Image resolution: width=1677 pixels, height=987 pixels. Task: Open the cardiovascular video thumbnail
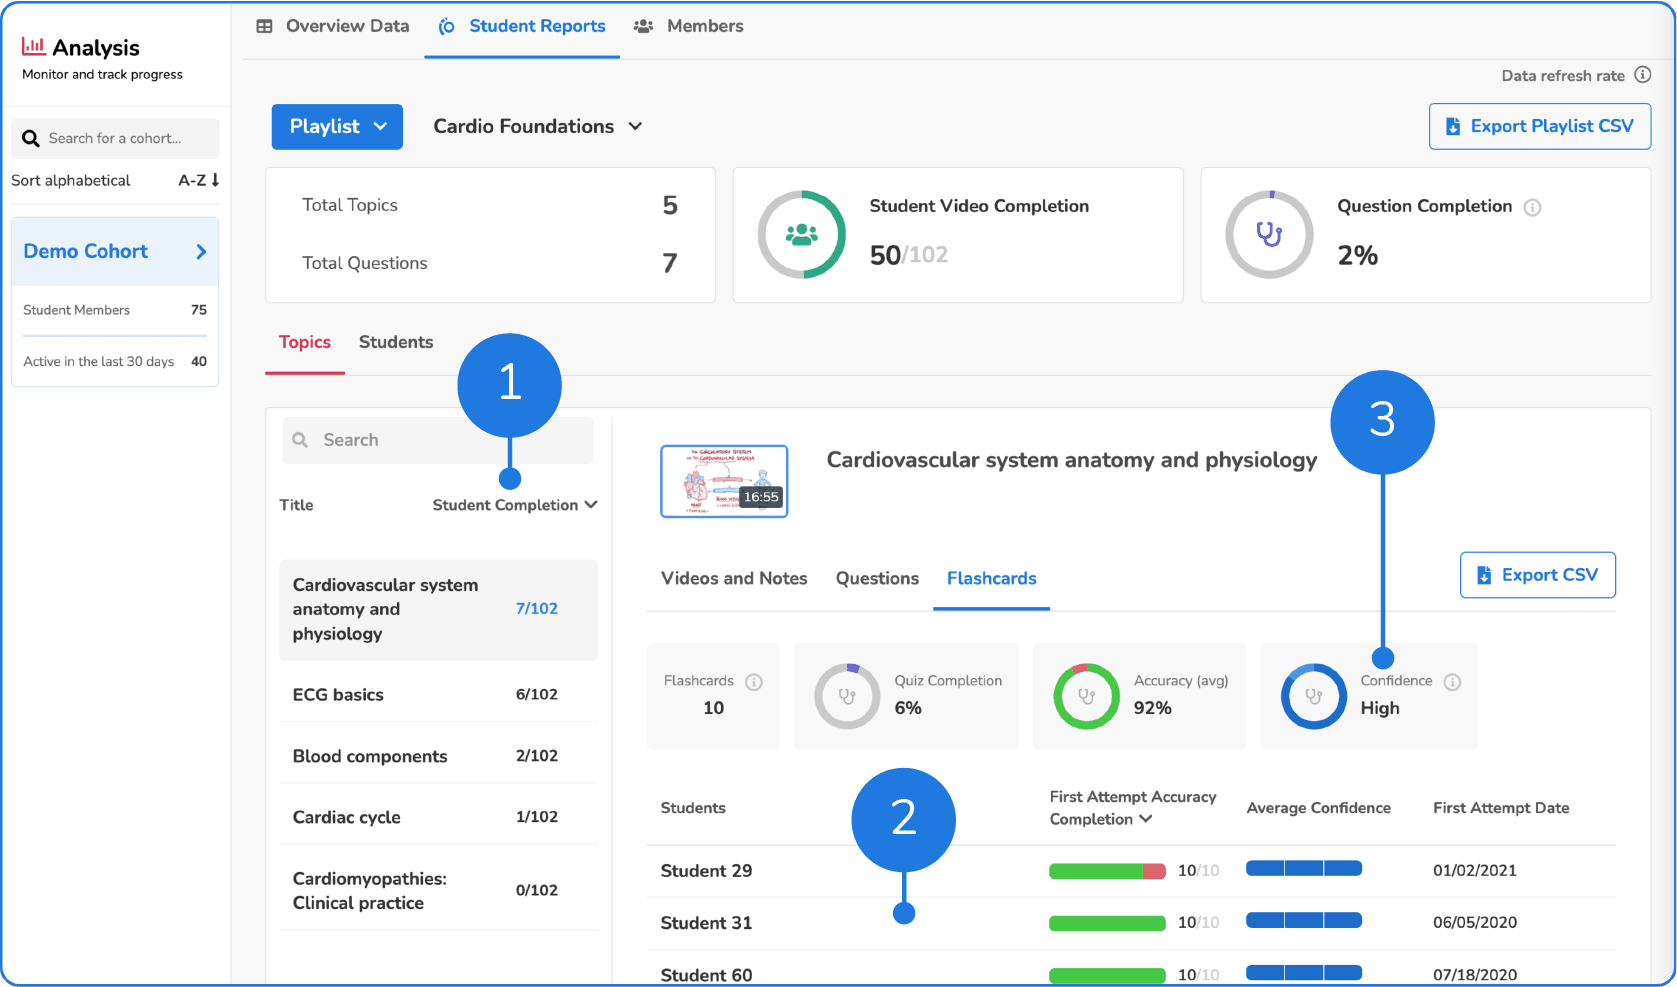(x=724, y=481)
